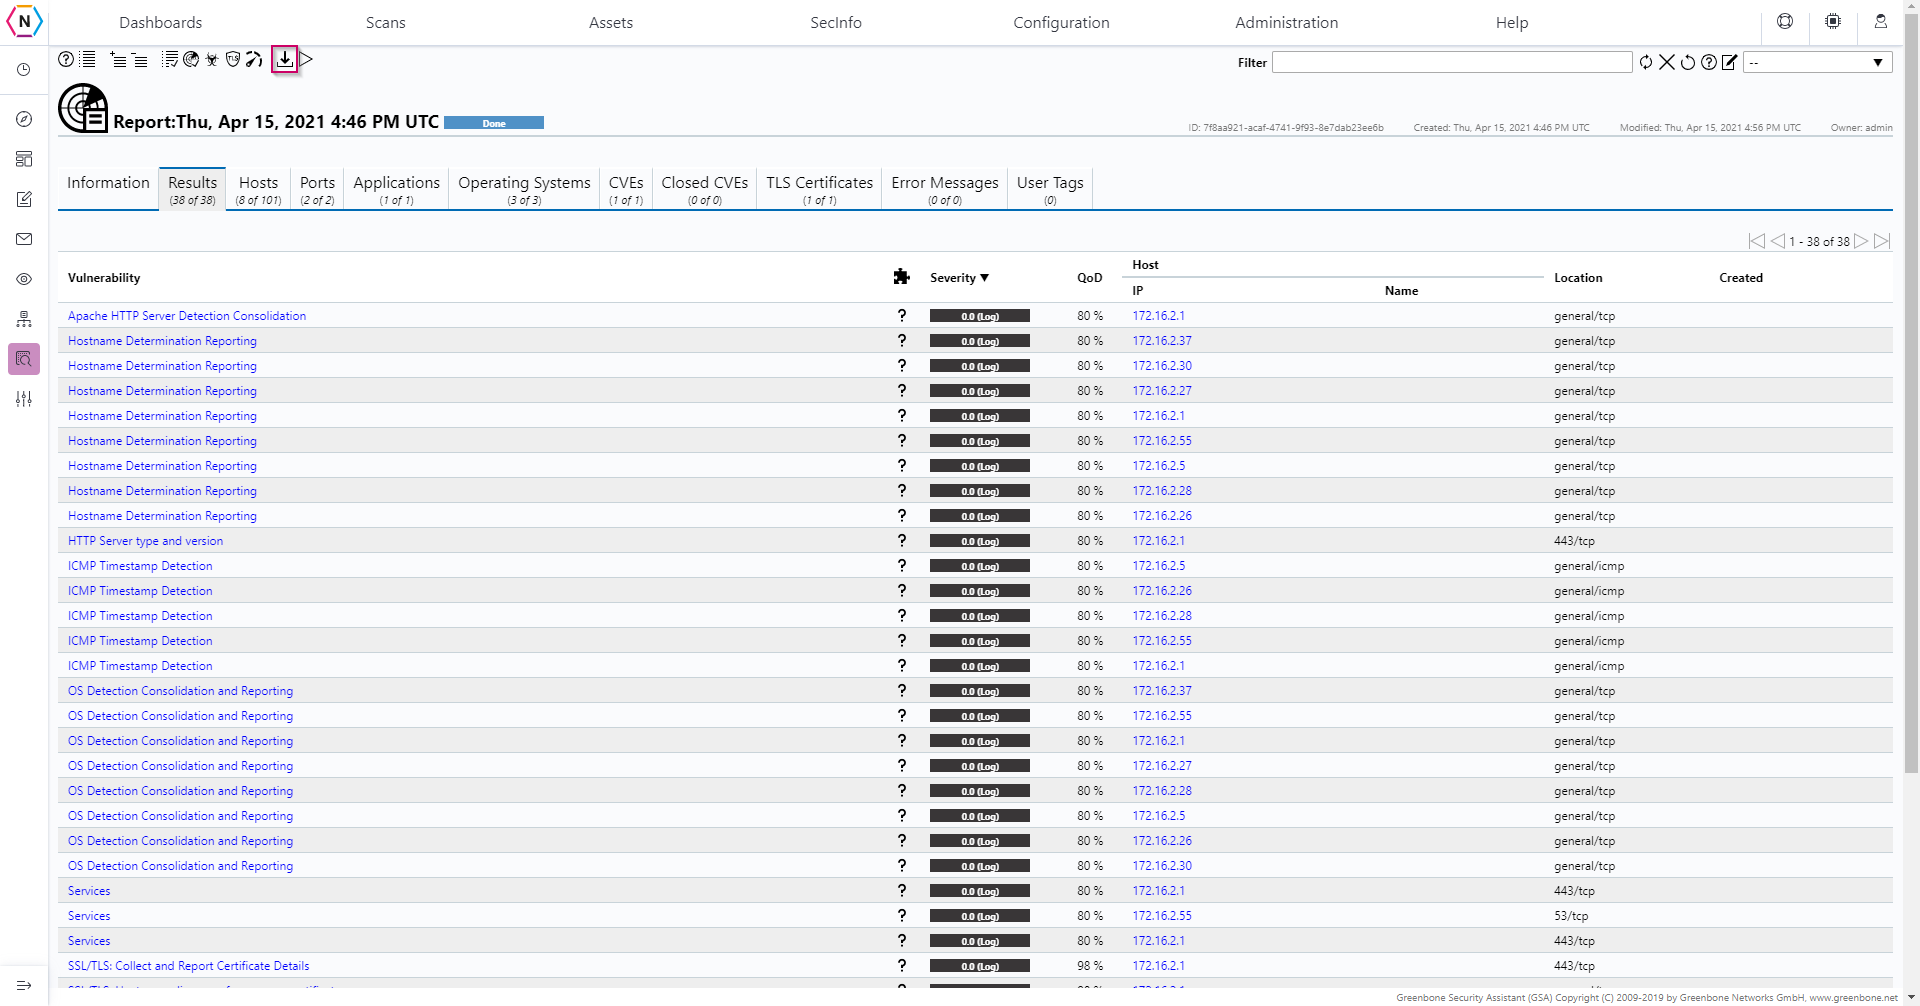Image resolution: width=1920 pixels, height=1006 pixels.
Task: Sort results by Severity column
Action: click(959, 278)
